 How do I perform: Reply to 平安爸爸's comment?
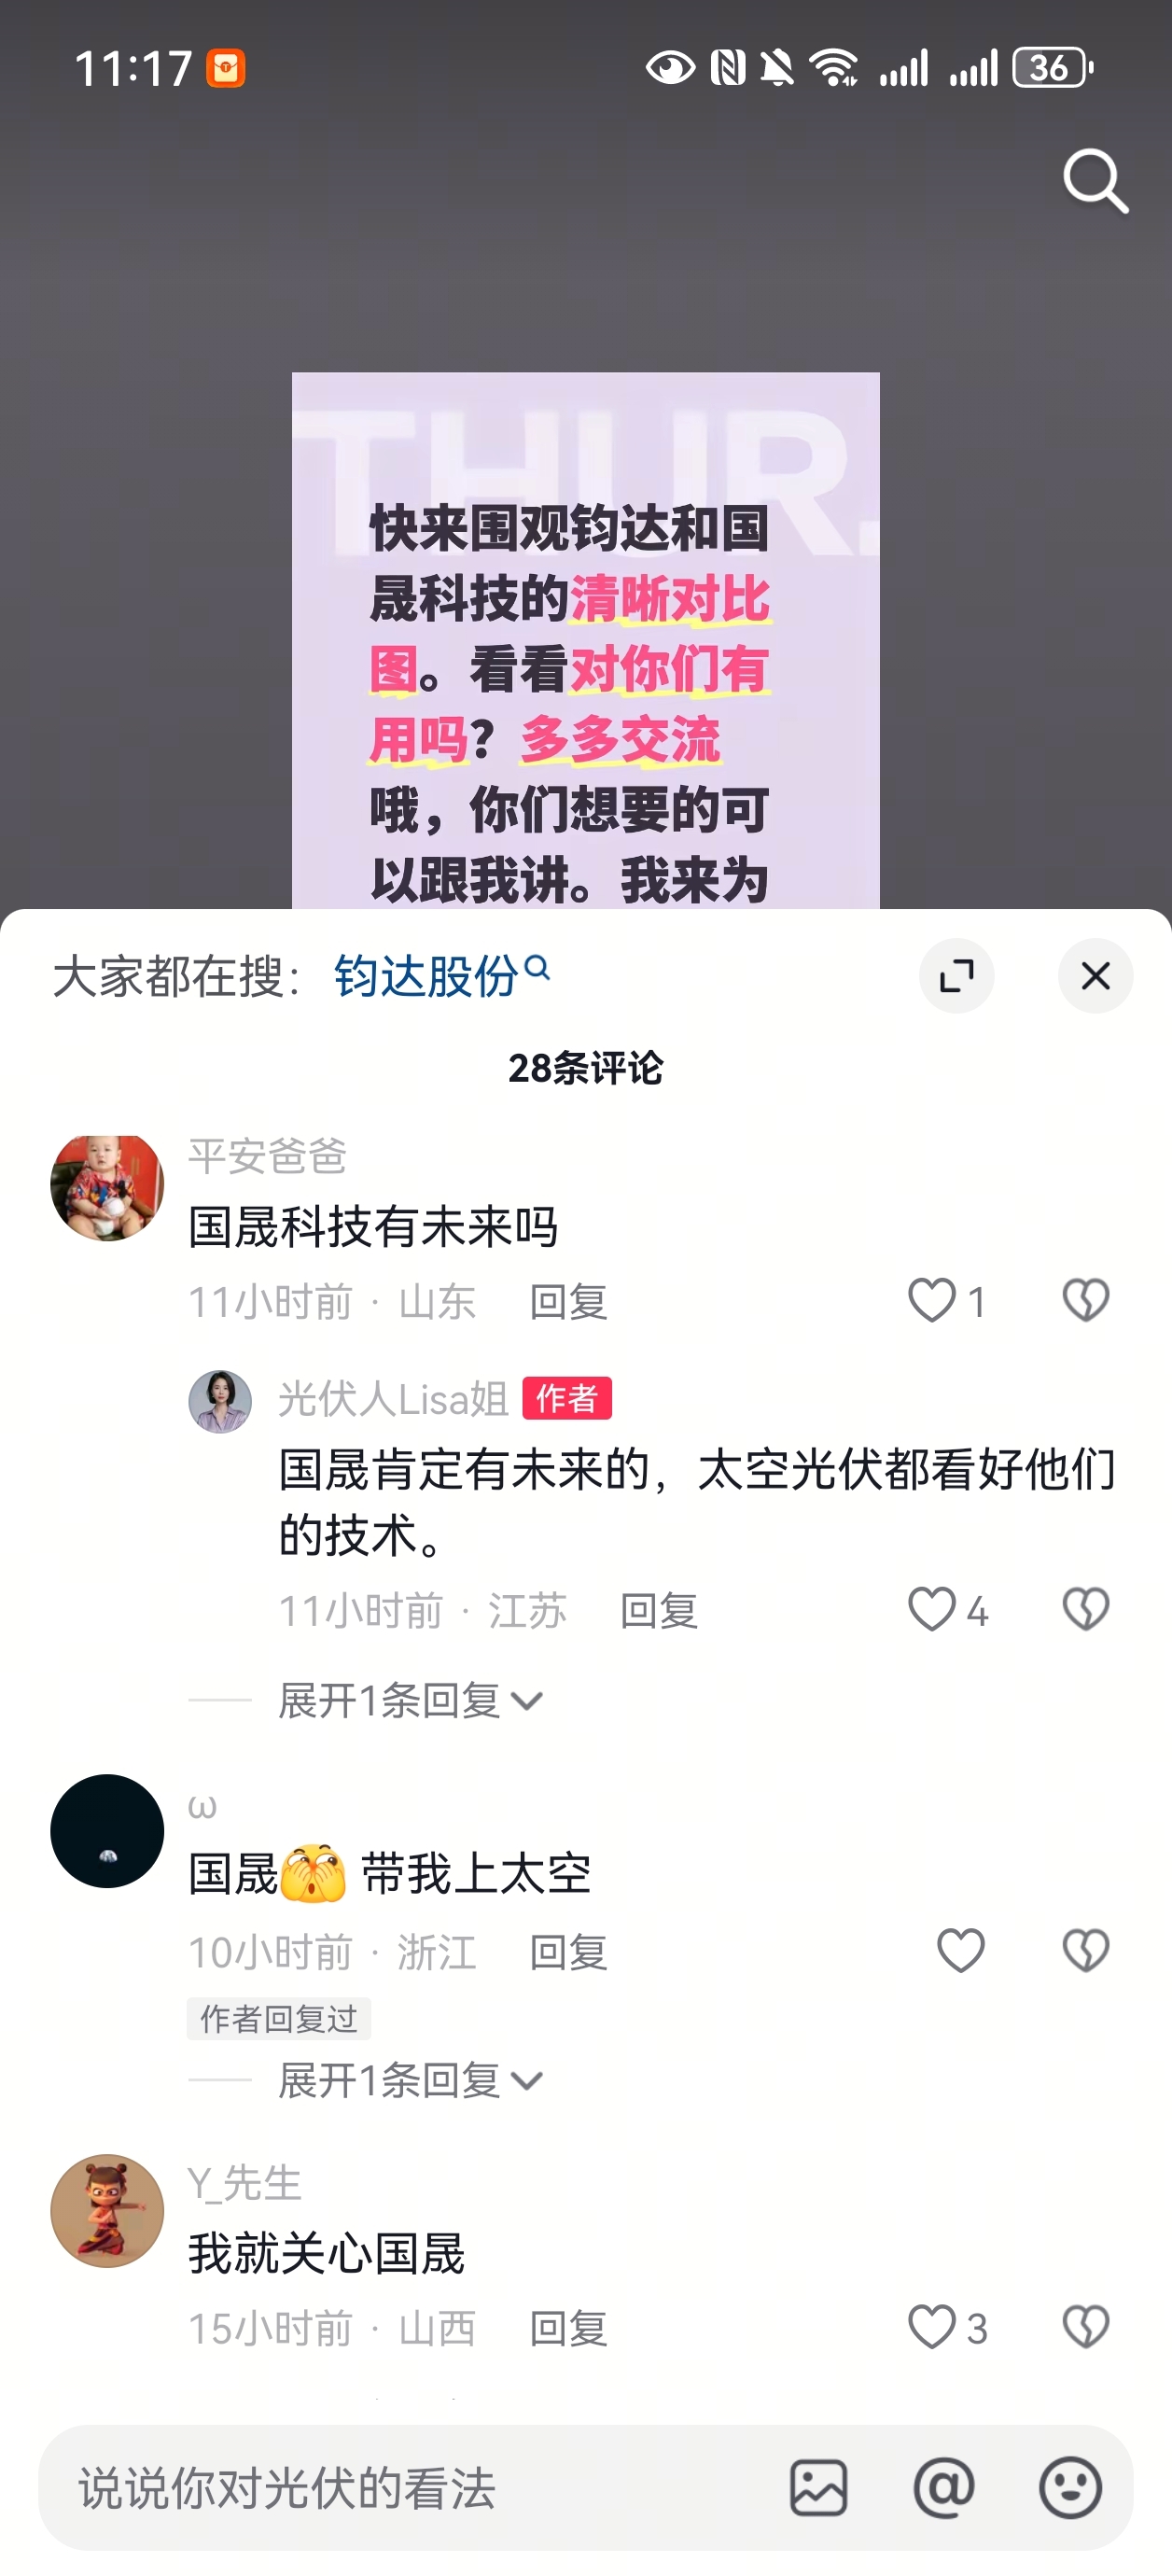pyautogui.click(x=568, y=1302)
